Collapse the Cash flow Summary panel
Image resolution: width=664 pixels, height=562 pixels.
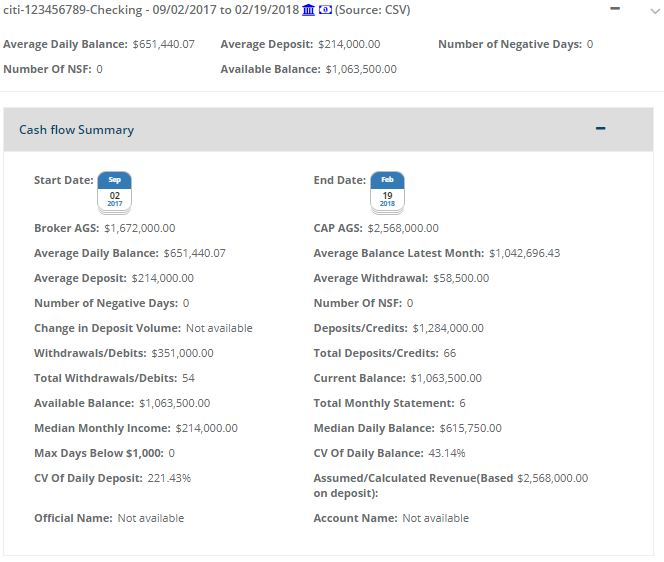[600, 128]
